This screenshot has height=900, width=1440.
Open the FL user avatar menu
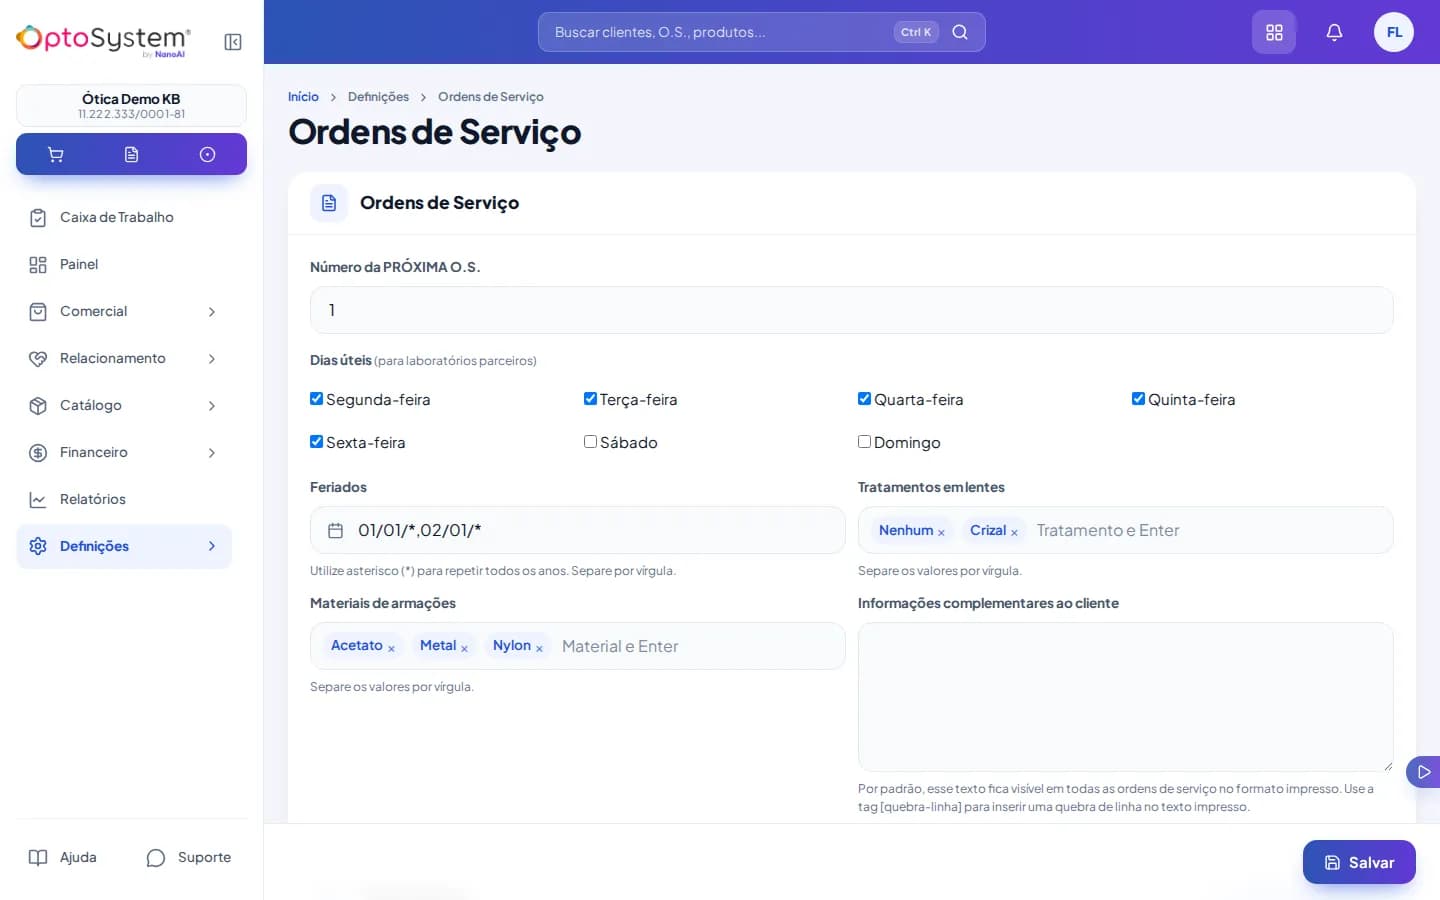(1394, 32)
